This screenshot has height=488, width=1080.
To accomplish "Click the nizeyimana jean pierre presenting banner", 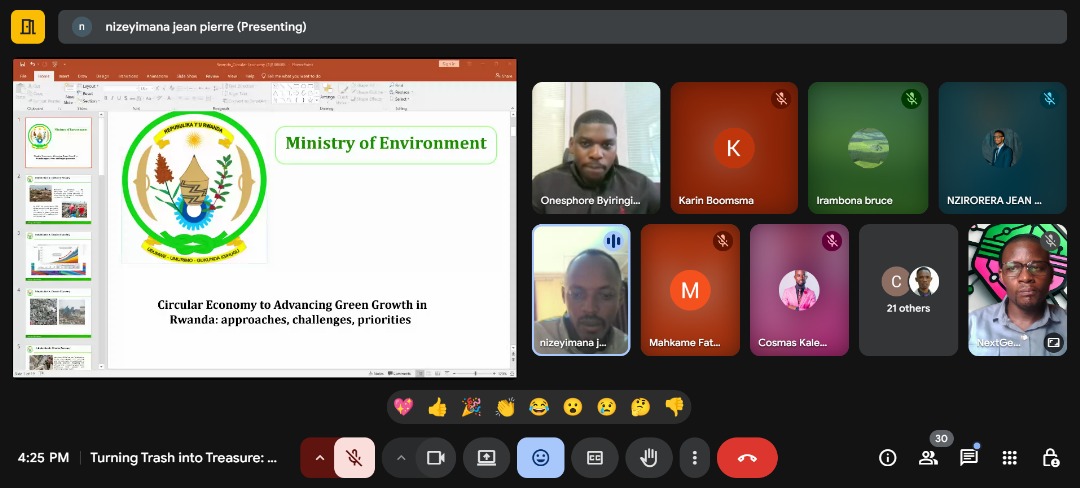I will pos(562,27).
